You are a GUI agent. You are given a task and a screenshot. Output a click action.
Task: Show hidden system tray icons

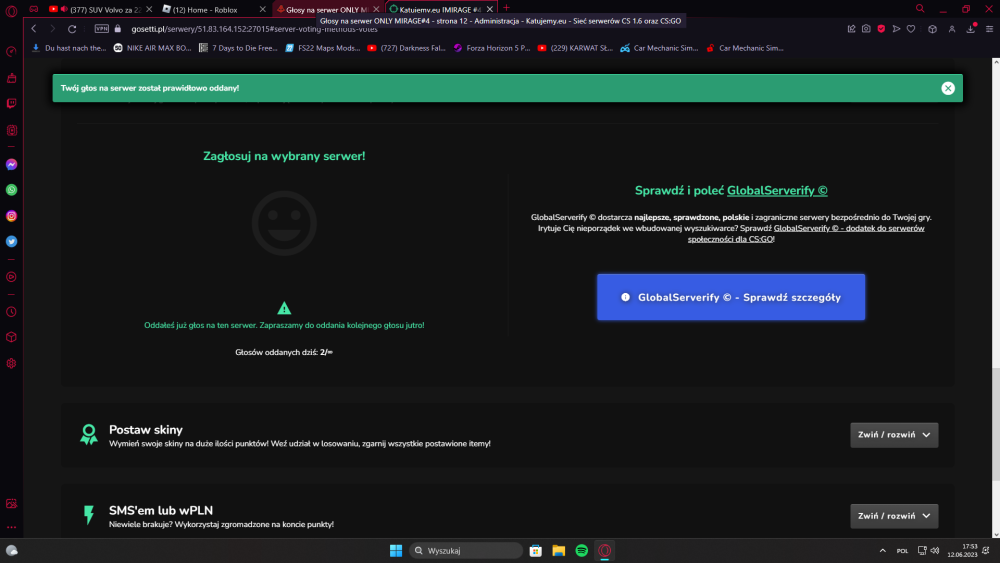(x=883, y=550)
